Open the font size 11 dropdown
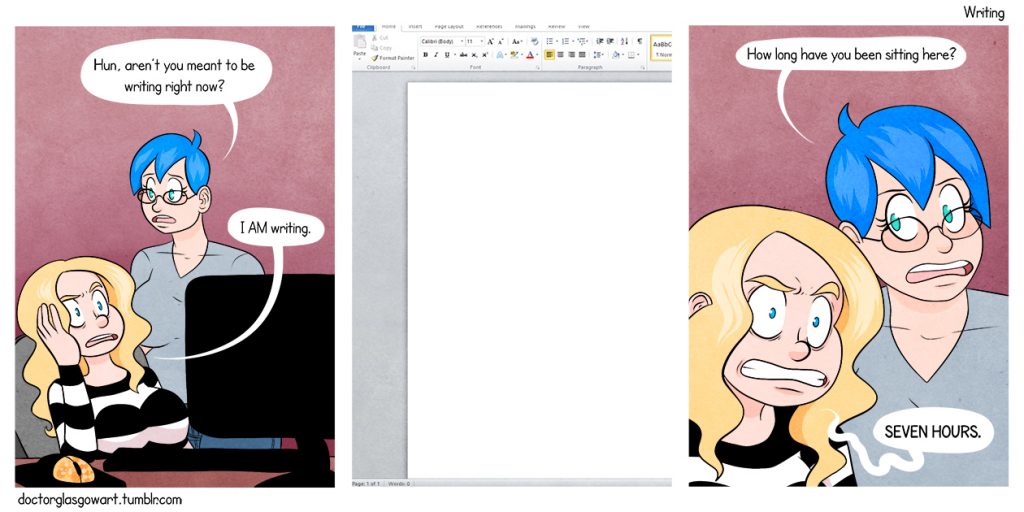The width and height of the screenshot is (1024, 512). [x=474, y=41]
